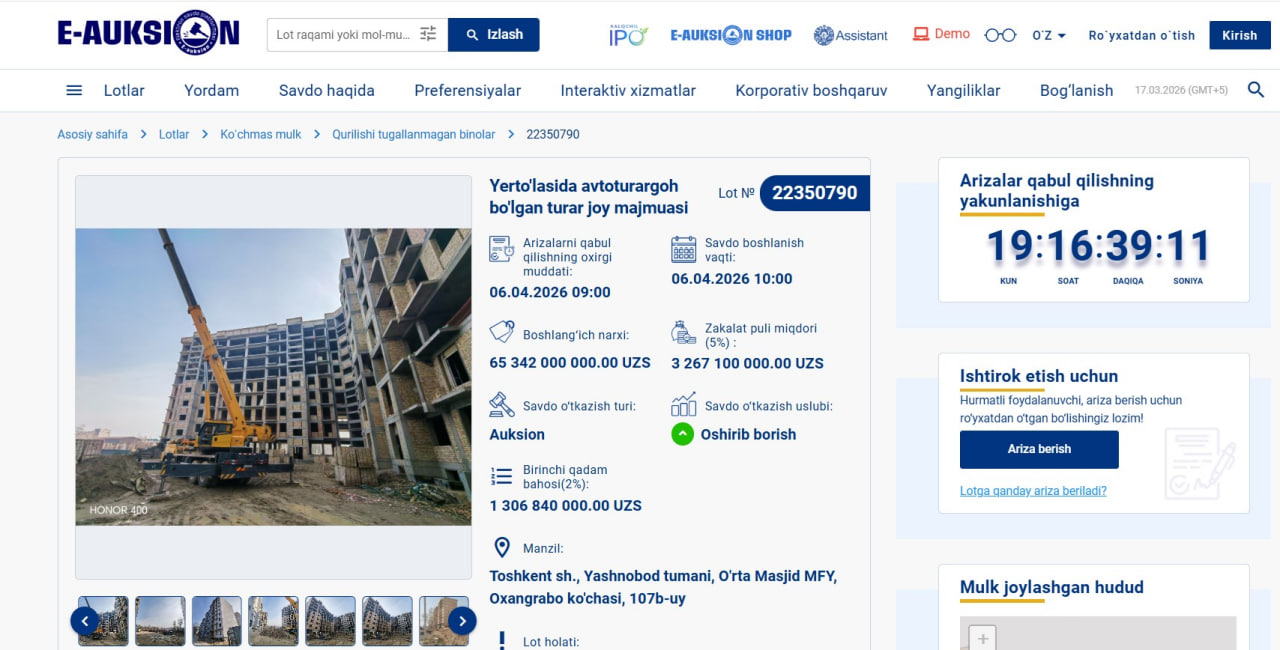Open 'Lotga qanday ariza beriladi?' link
1280x650 pixels.
1032,491
